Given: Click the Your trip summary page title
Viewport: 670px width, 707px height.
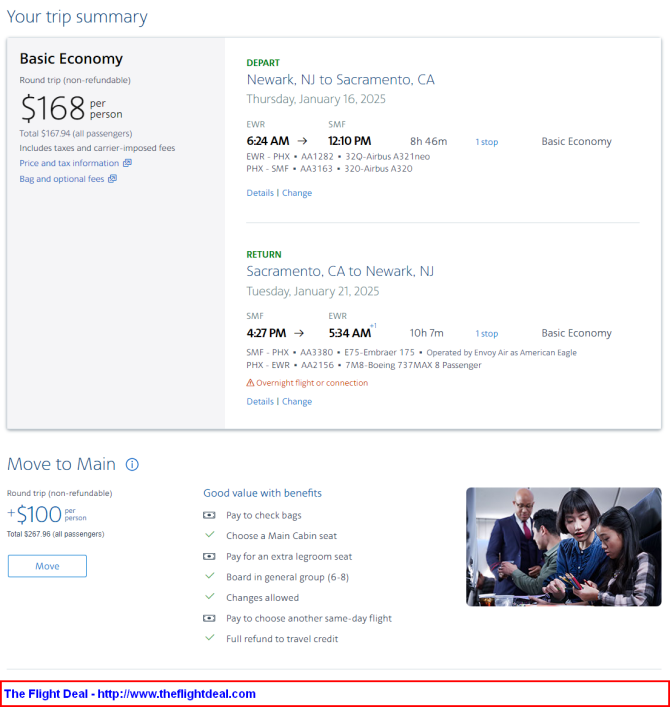Looking at the screenshot, I should click(77, 17).
